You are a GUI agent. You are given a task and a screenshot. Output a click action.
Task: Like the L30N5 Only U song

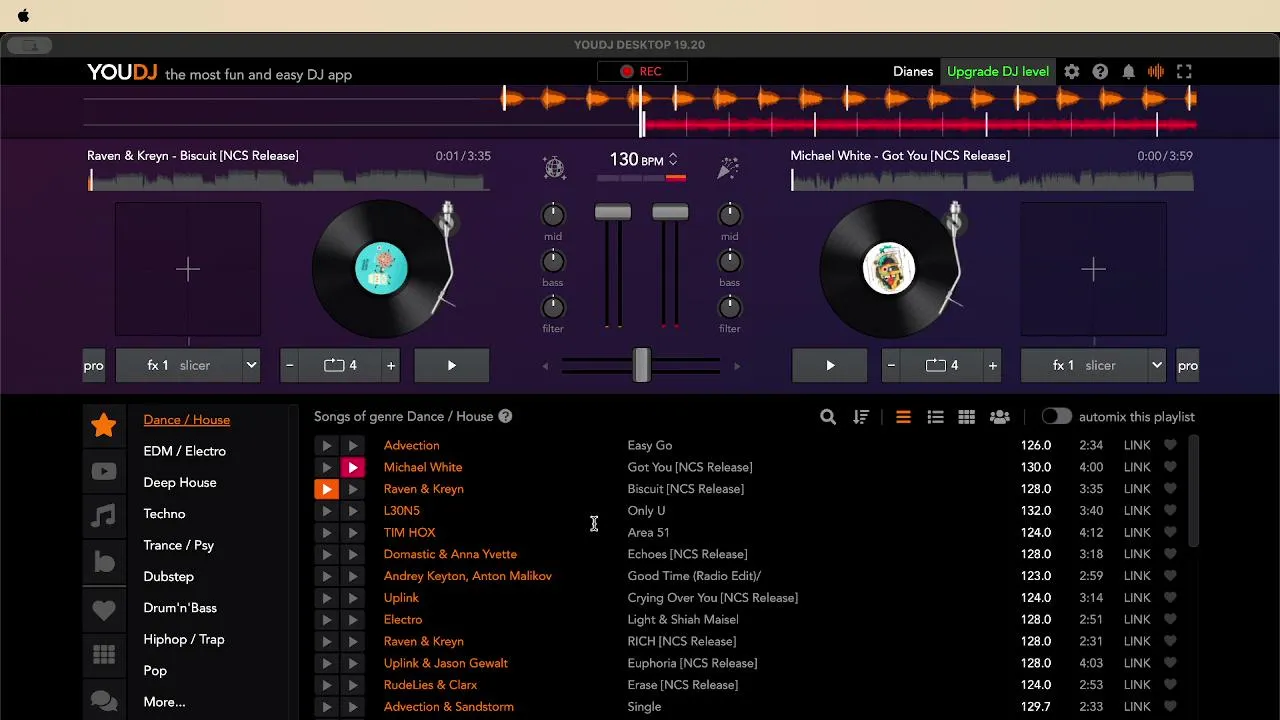pos(1170,511)
